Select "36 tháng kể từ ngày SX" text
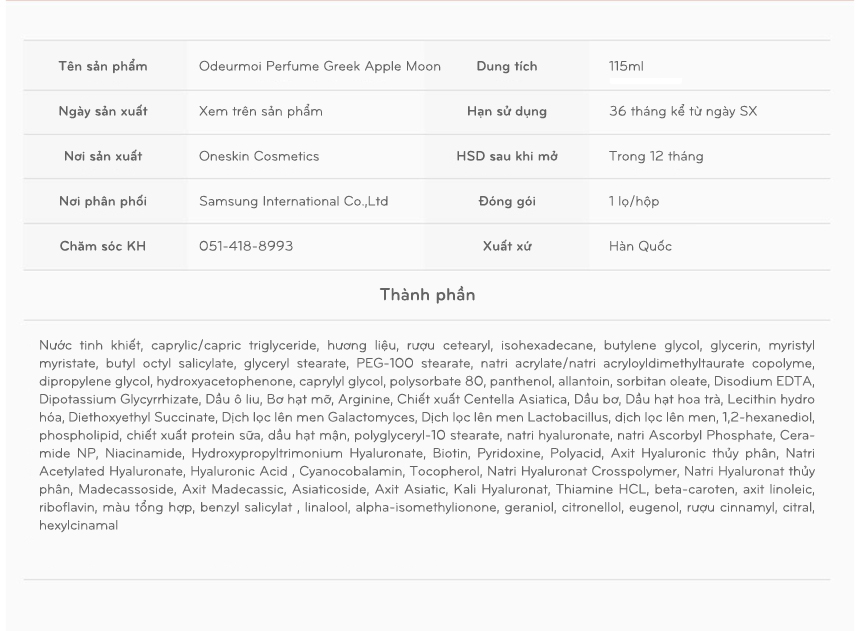860x631 pixels. [x=682, y=111]
